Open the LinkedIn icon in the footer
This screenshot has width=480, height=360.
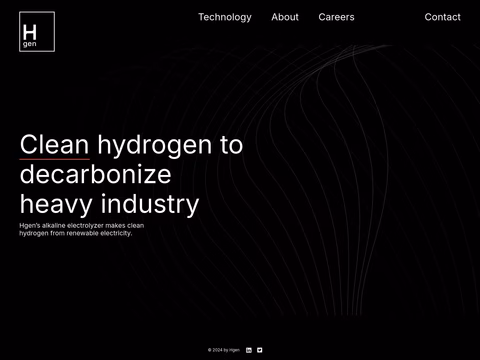click(249, 350)
